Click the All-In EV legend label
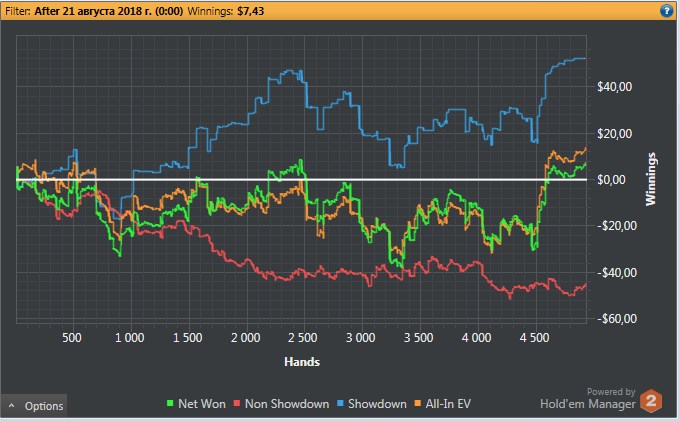680x421 pixels. pyautogui.click(x=448, y=404)
